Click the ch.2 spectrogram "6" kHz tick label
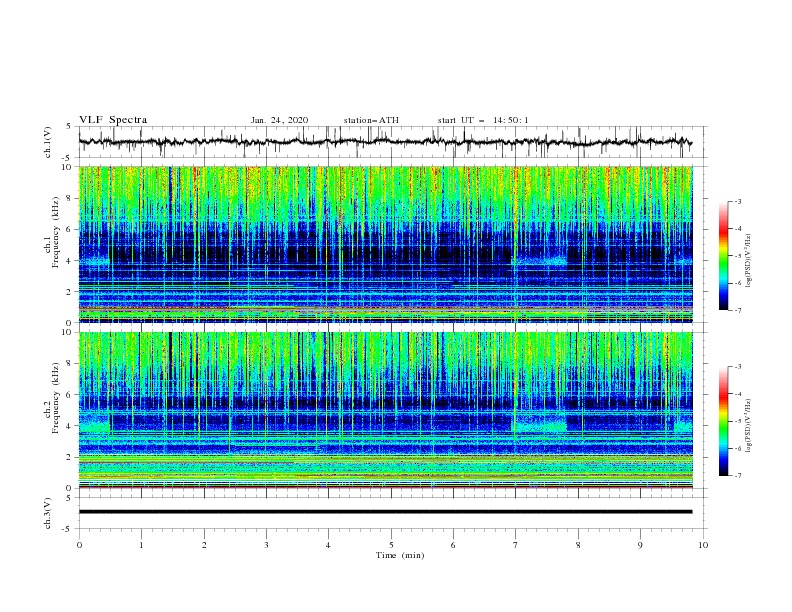Image resolution: width=792 pixels, height=612 pixels. [70, 395]
